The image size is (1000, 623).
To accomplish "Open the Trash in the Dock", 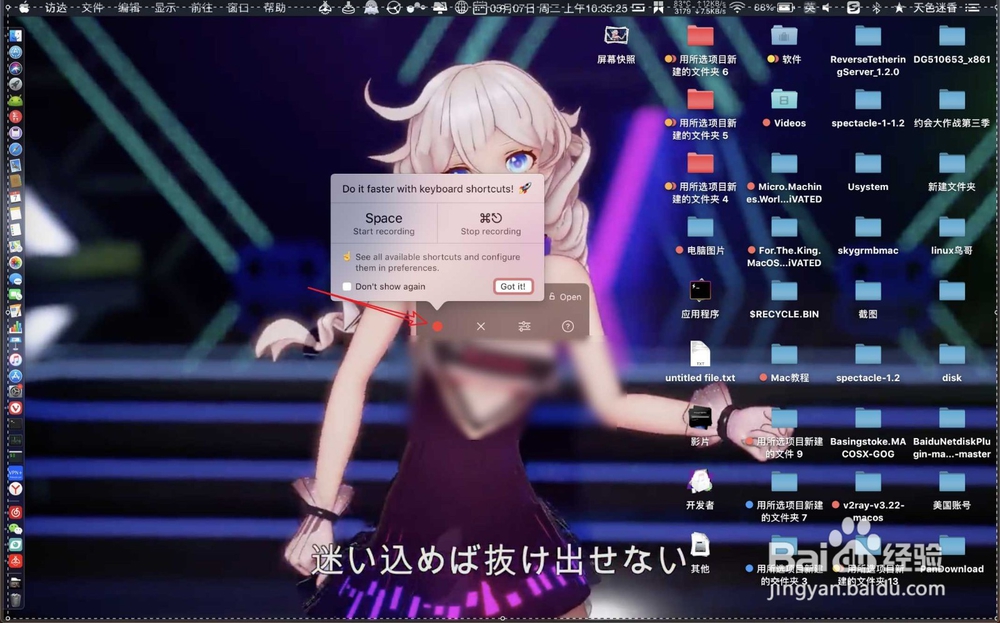I will point(15,599).
